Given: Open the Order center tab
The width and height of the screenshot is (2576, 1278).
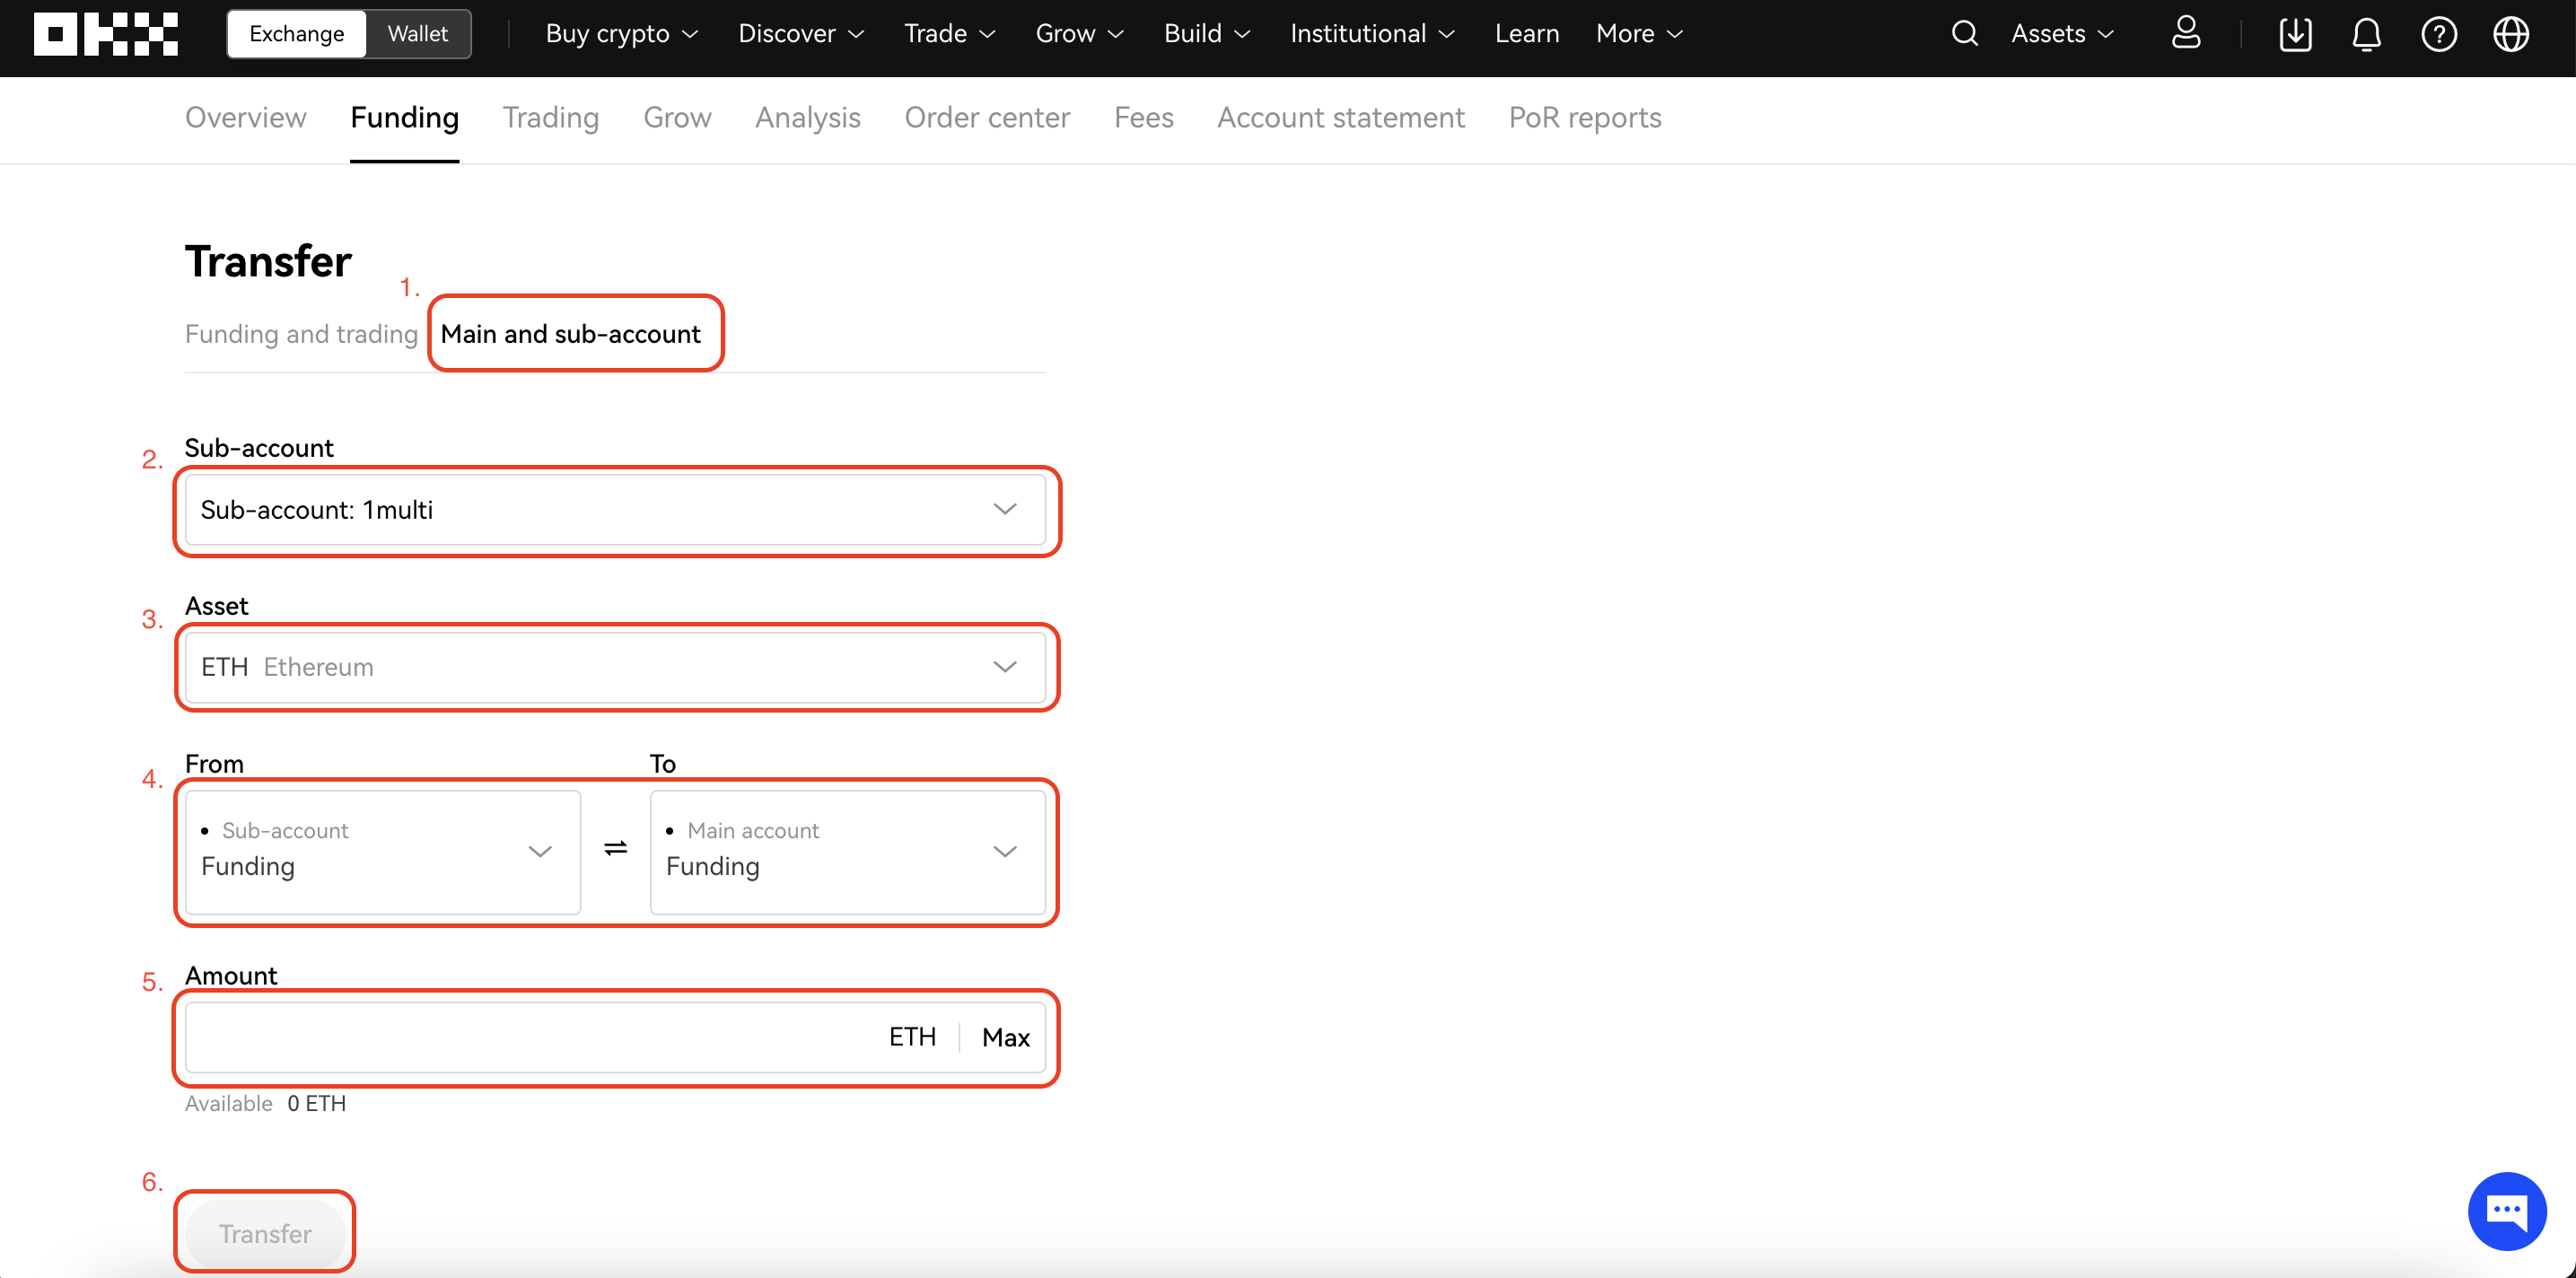Looking at the screenshot, I should click(x=987, y=118).
